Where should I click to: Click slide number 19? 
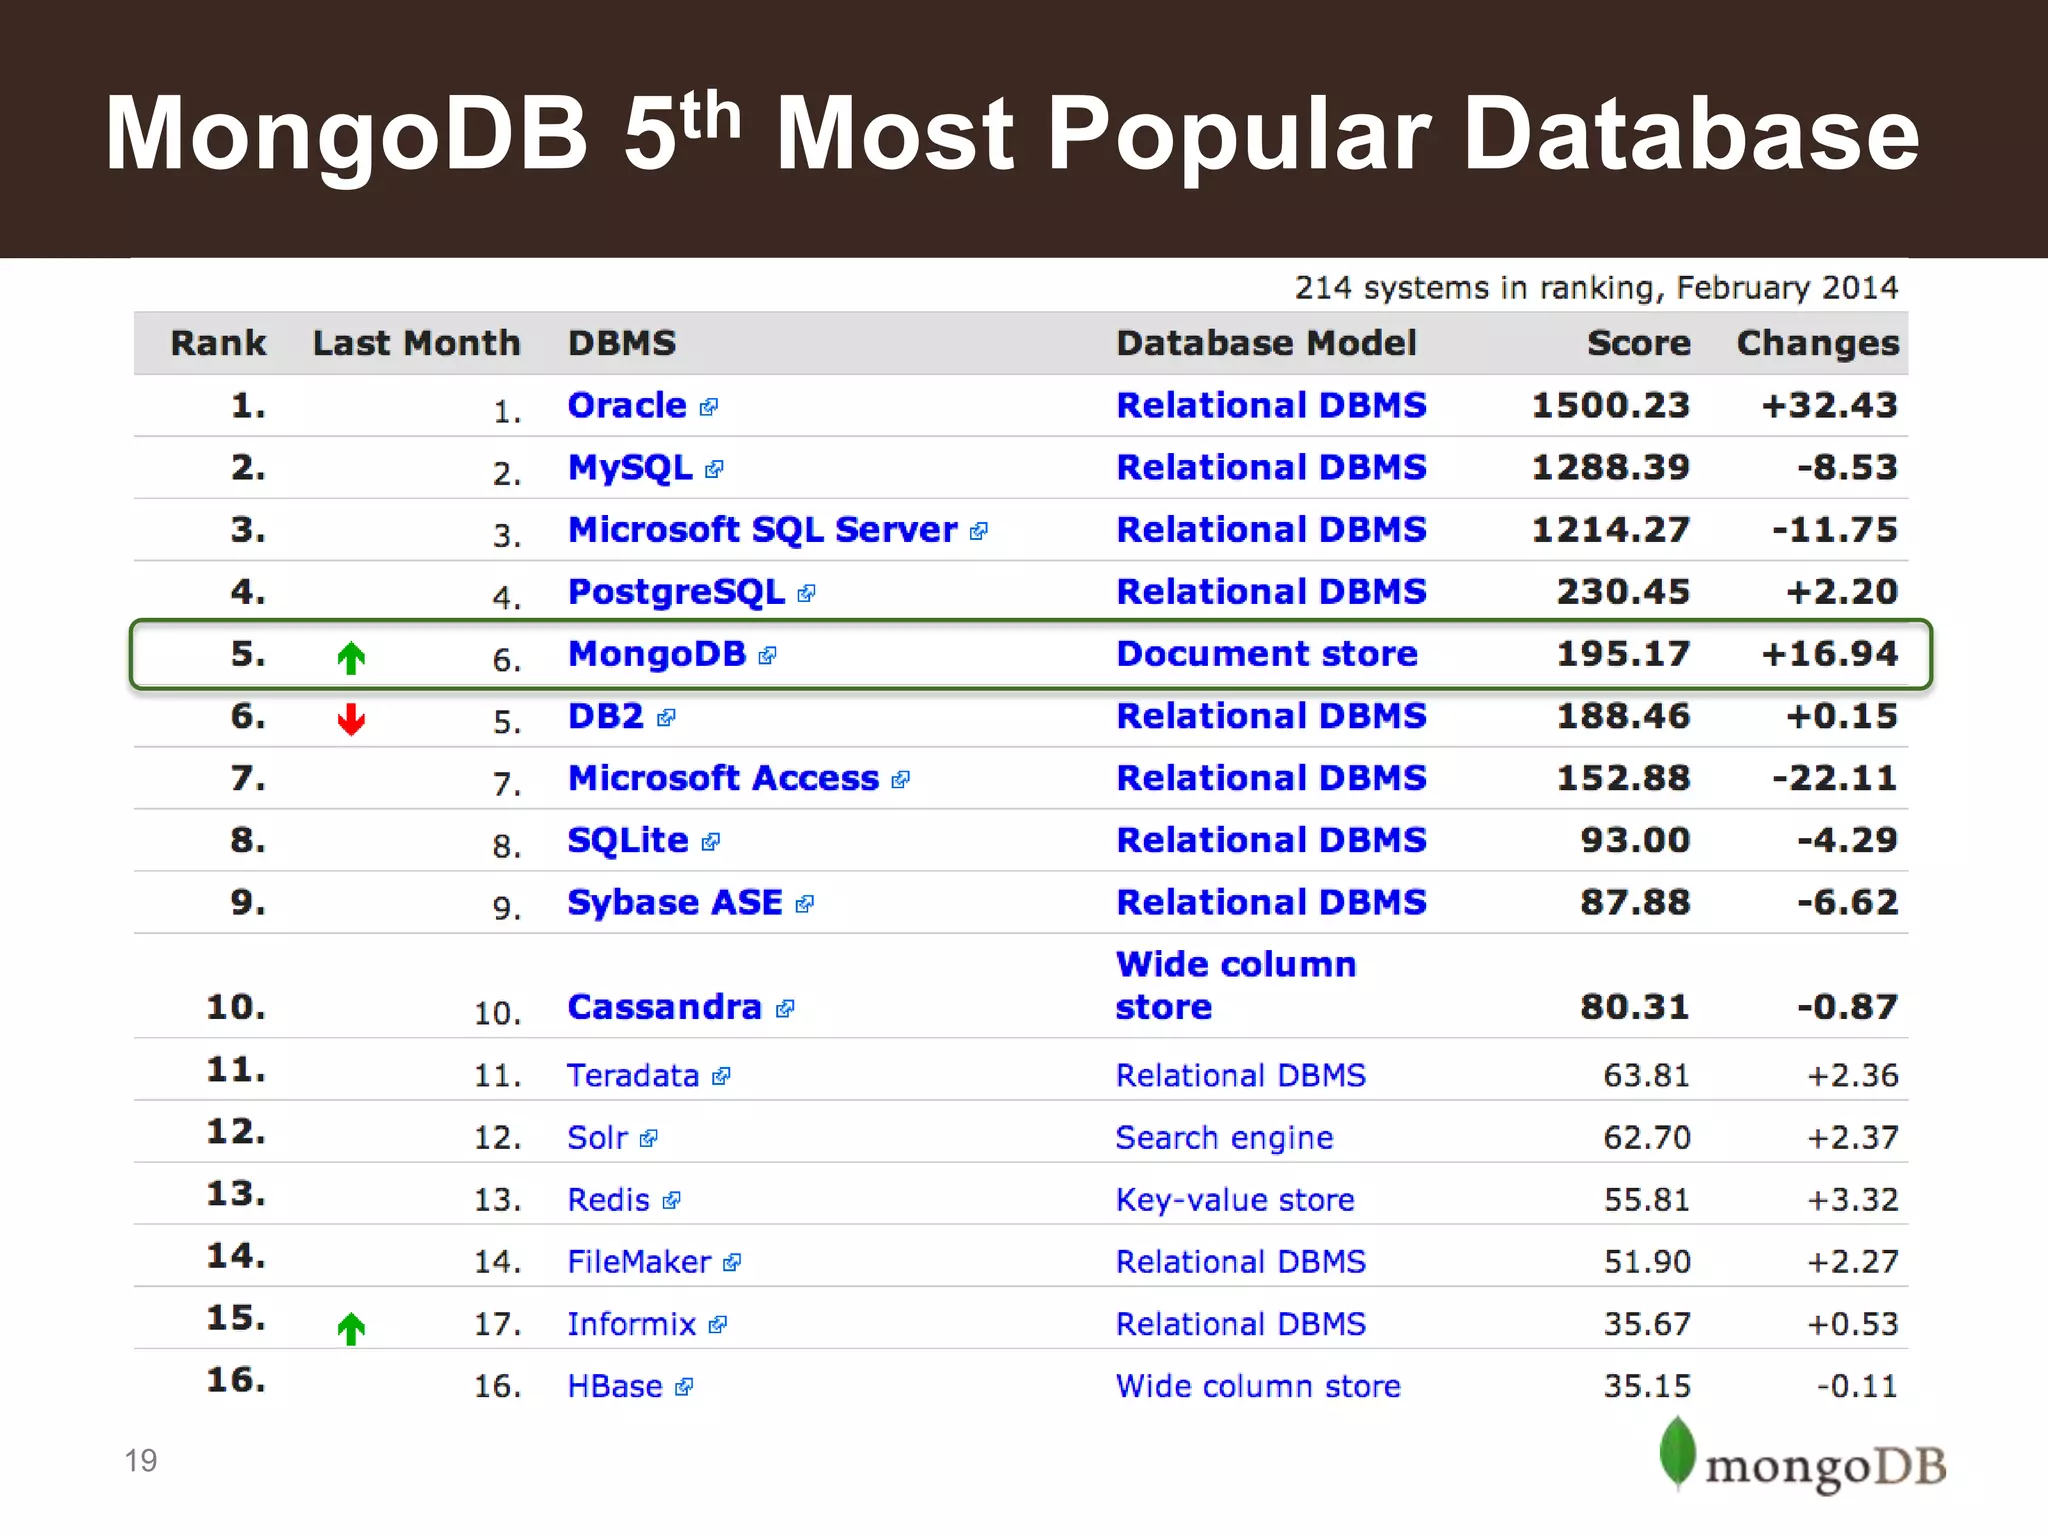tap(141, 1461)
